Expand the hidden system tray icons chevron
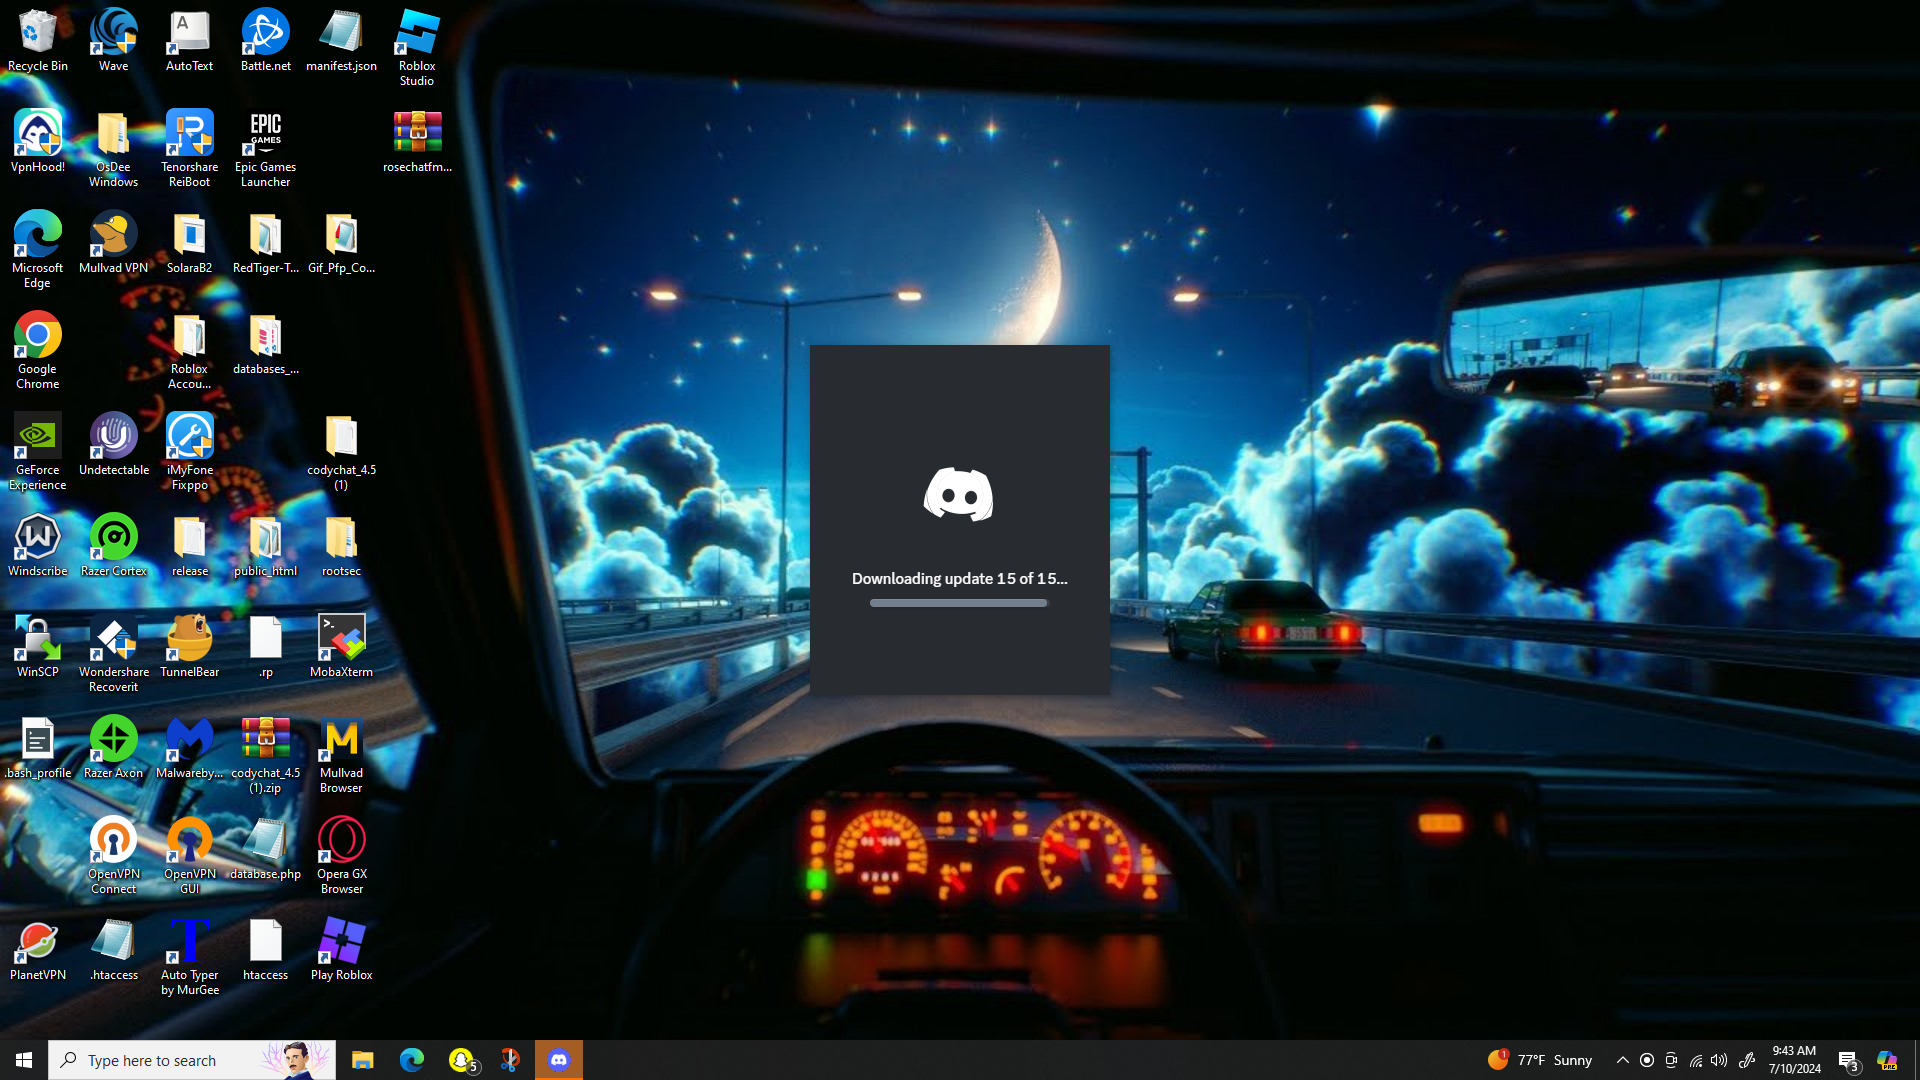 point(1622,1060)
